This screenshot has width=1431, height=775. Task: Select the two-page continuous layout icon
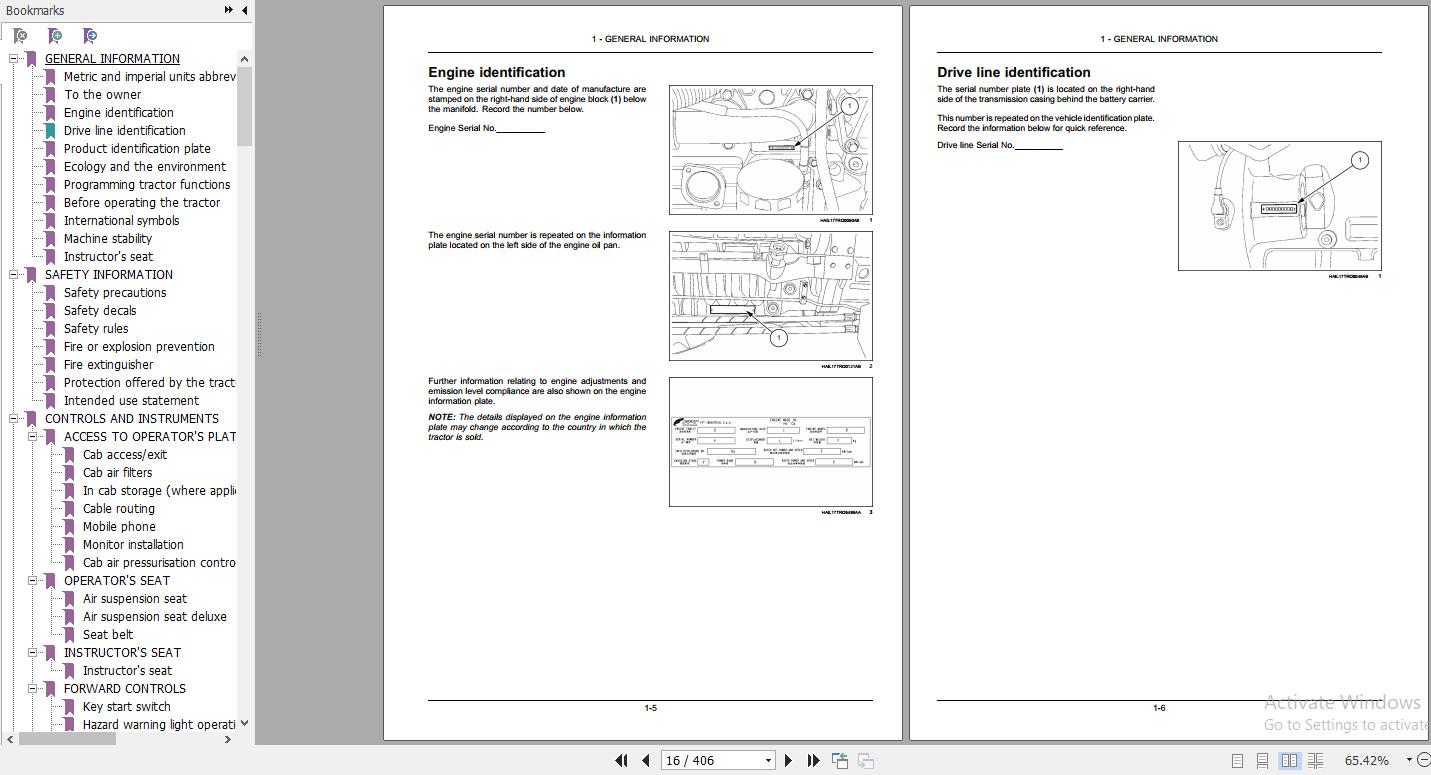point(1316,760)
